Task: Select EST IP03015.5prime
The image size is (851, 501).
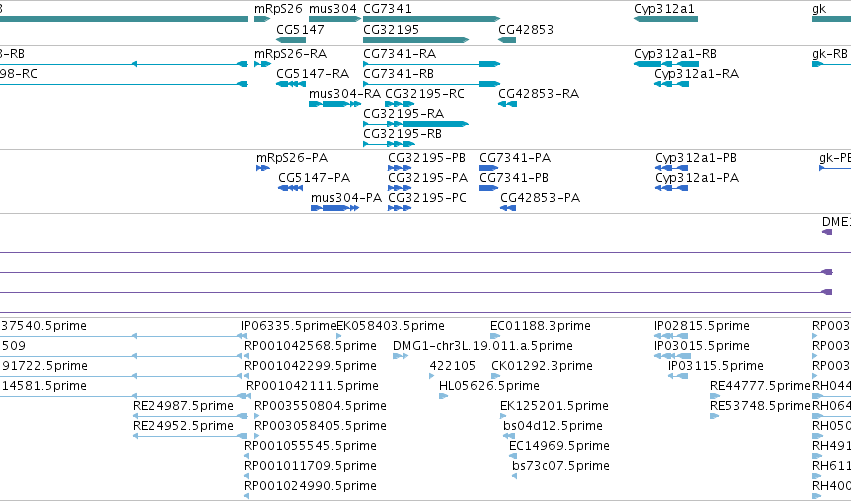Action: pos(702,346)
